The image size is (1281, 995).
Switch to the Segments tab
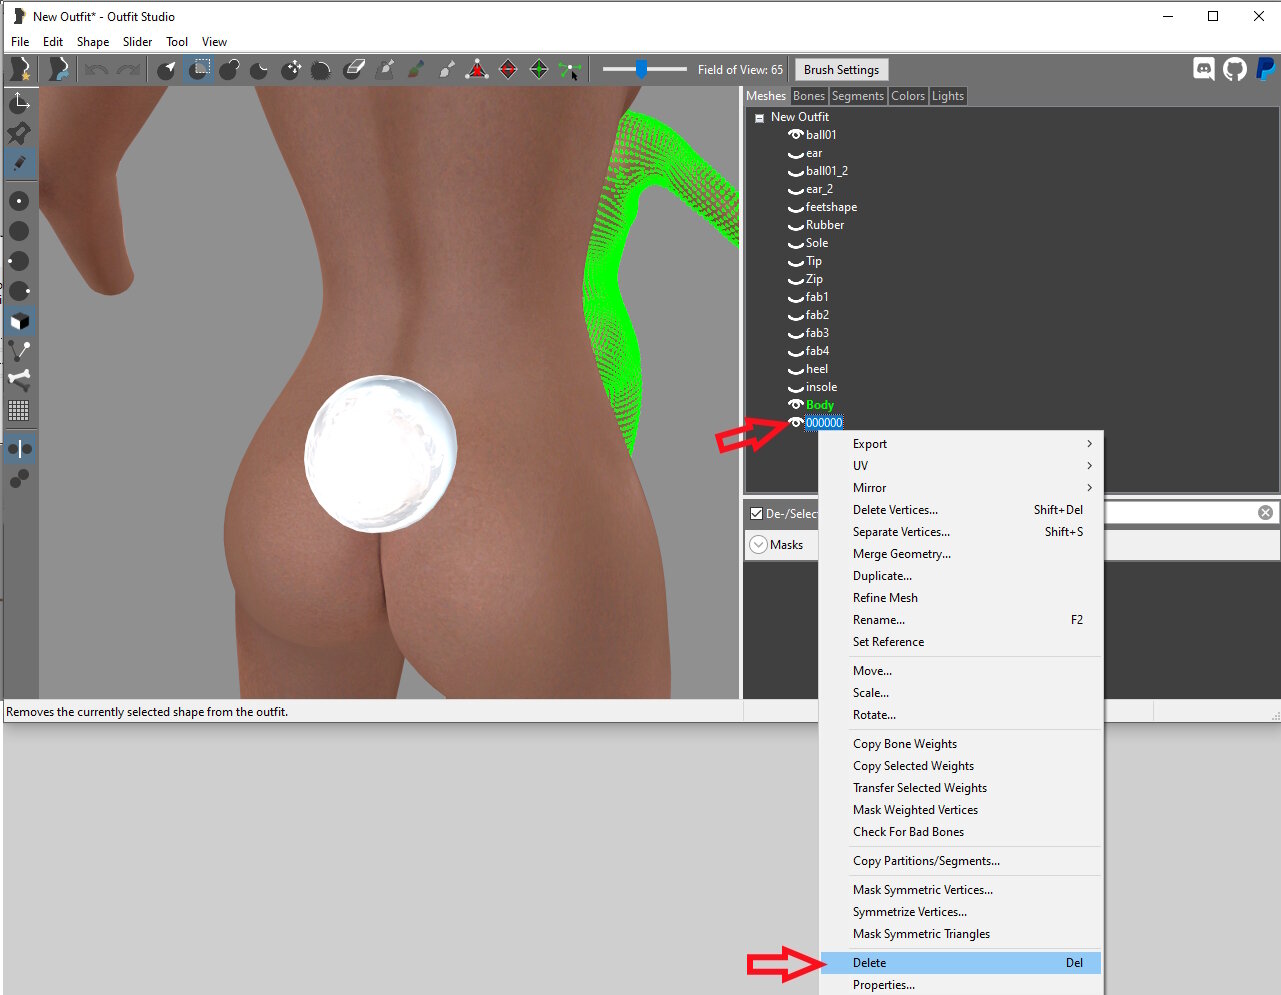coord(858,96)
